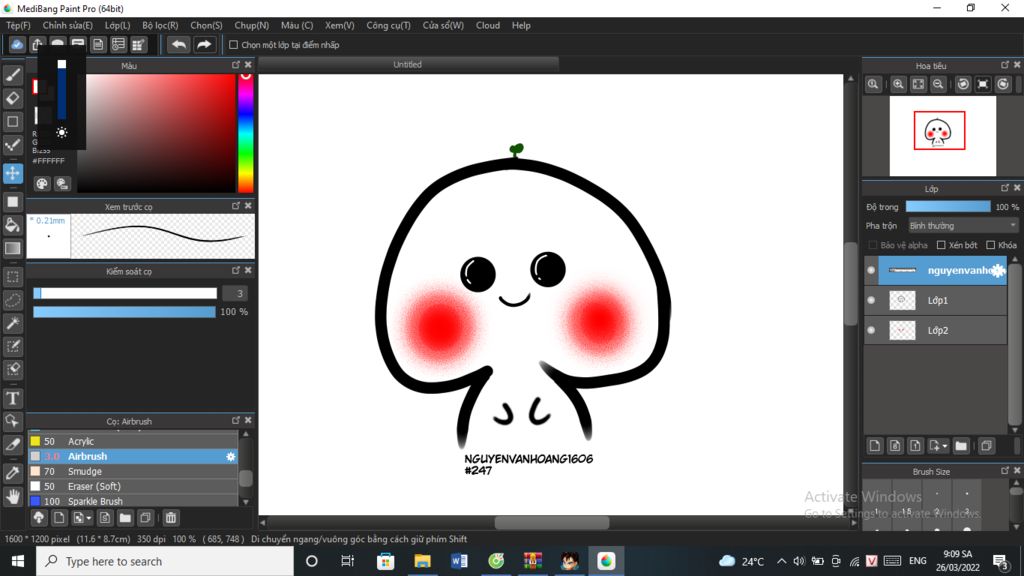Image resolution: width=1024 pixels, height=576 pixels.
Task: Select the Lasso tool
Action: coord(12,300)
